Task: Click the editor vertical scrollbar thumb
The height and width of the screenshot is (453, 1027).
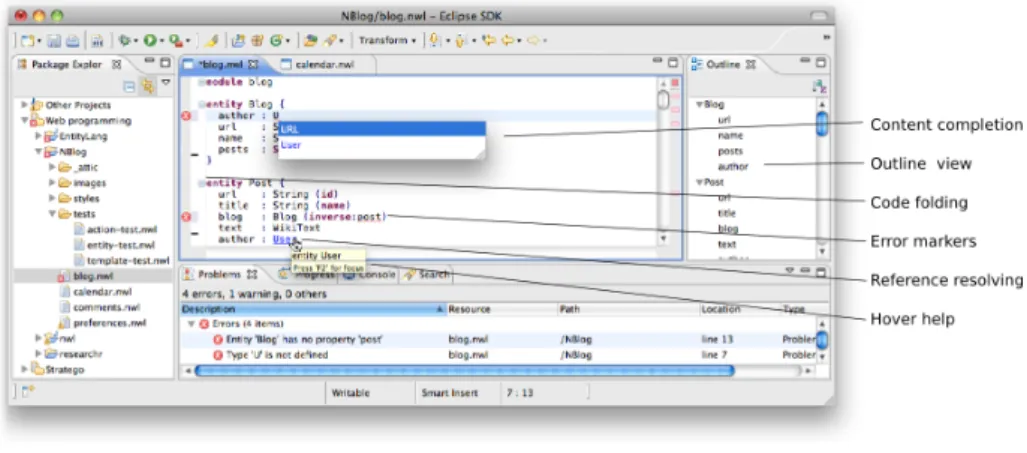Action: [663, 100]
